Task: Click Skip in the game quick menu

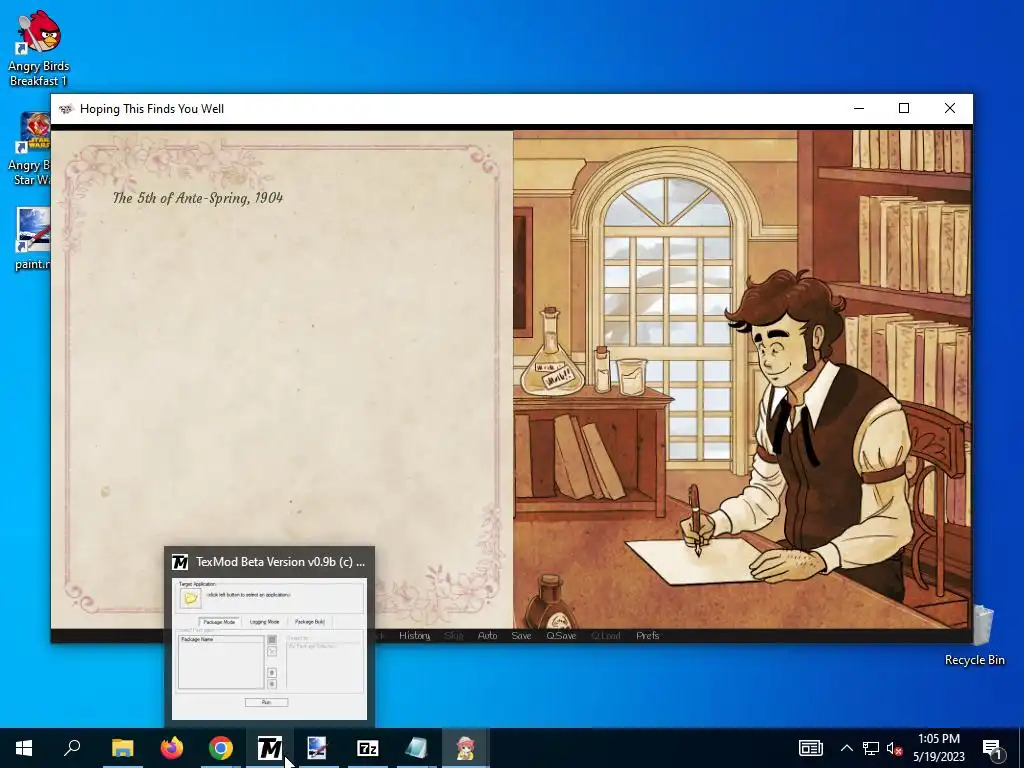Action: [453, 635]
